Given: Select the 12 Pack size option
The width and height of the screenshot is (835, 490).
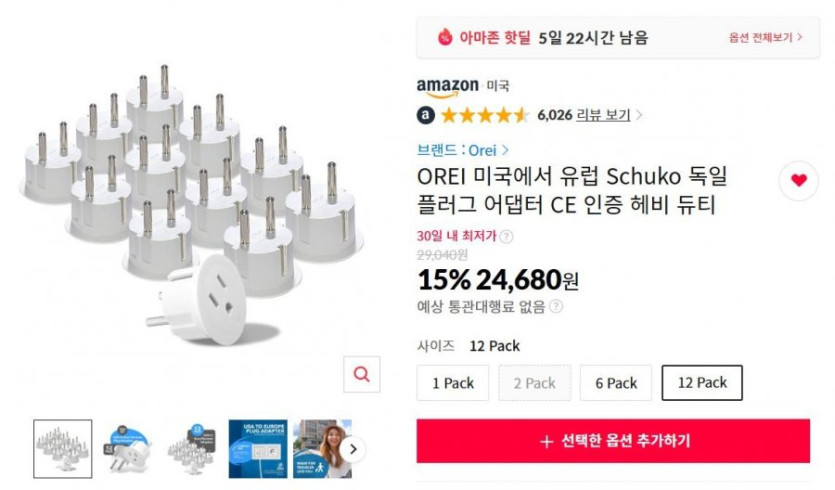Looking at the screenshot, I should coord(702,383).
